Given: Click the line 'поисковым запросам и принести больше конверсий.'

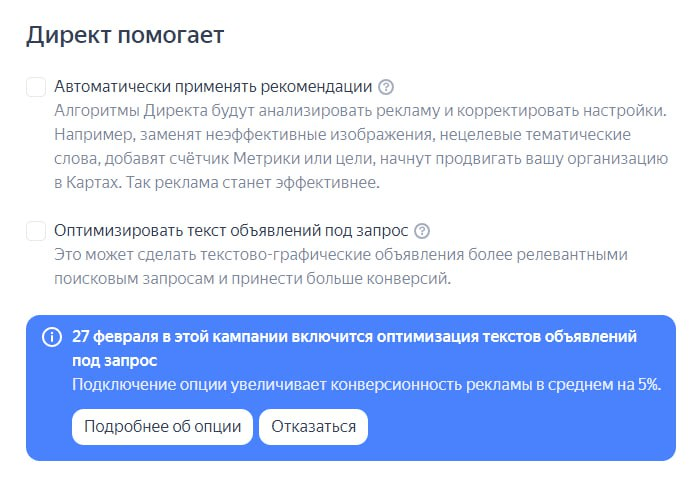Looking at the screenshot, I should 252,279.
